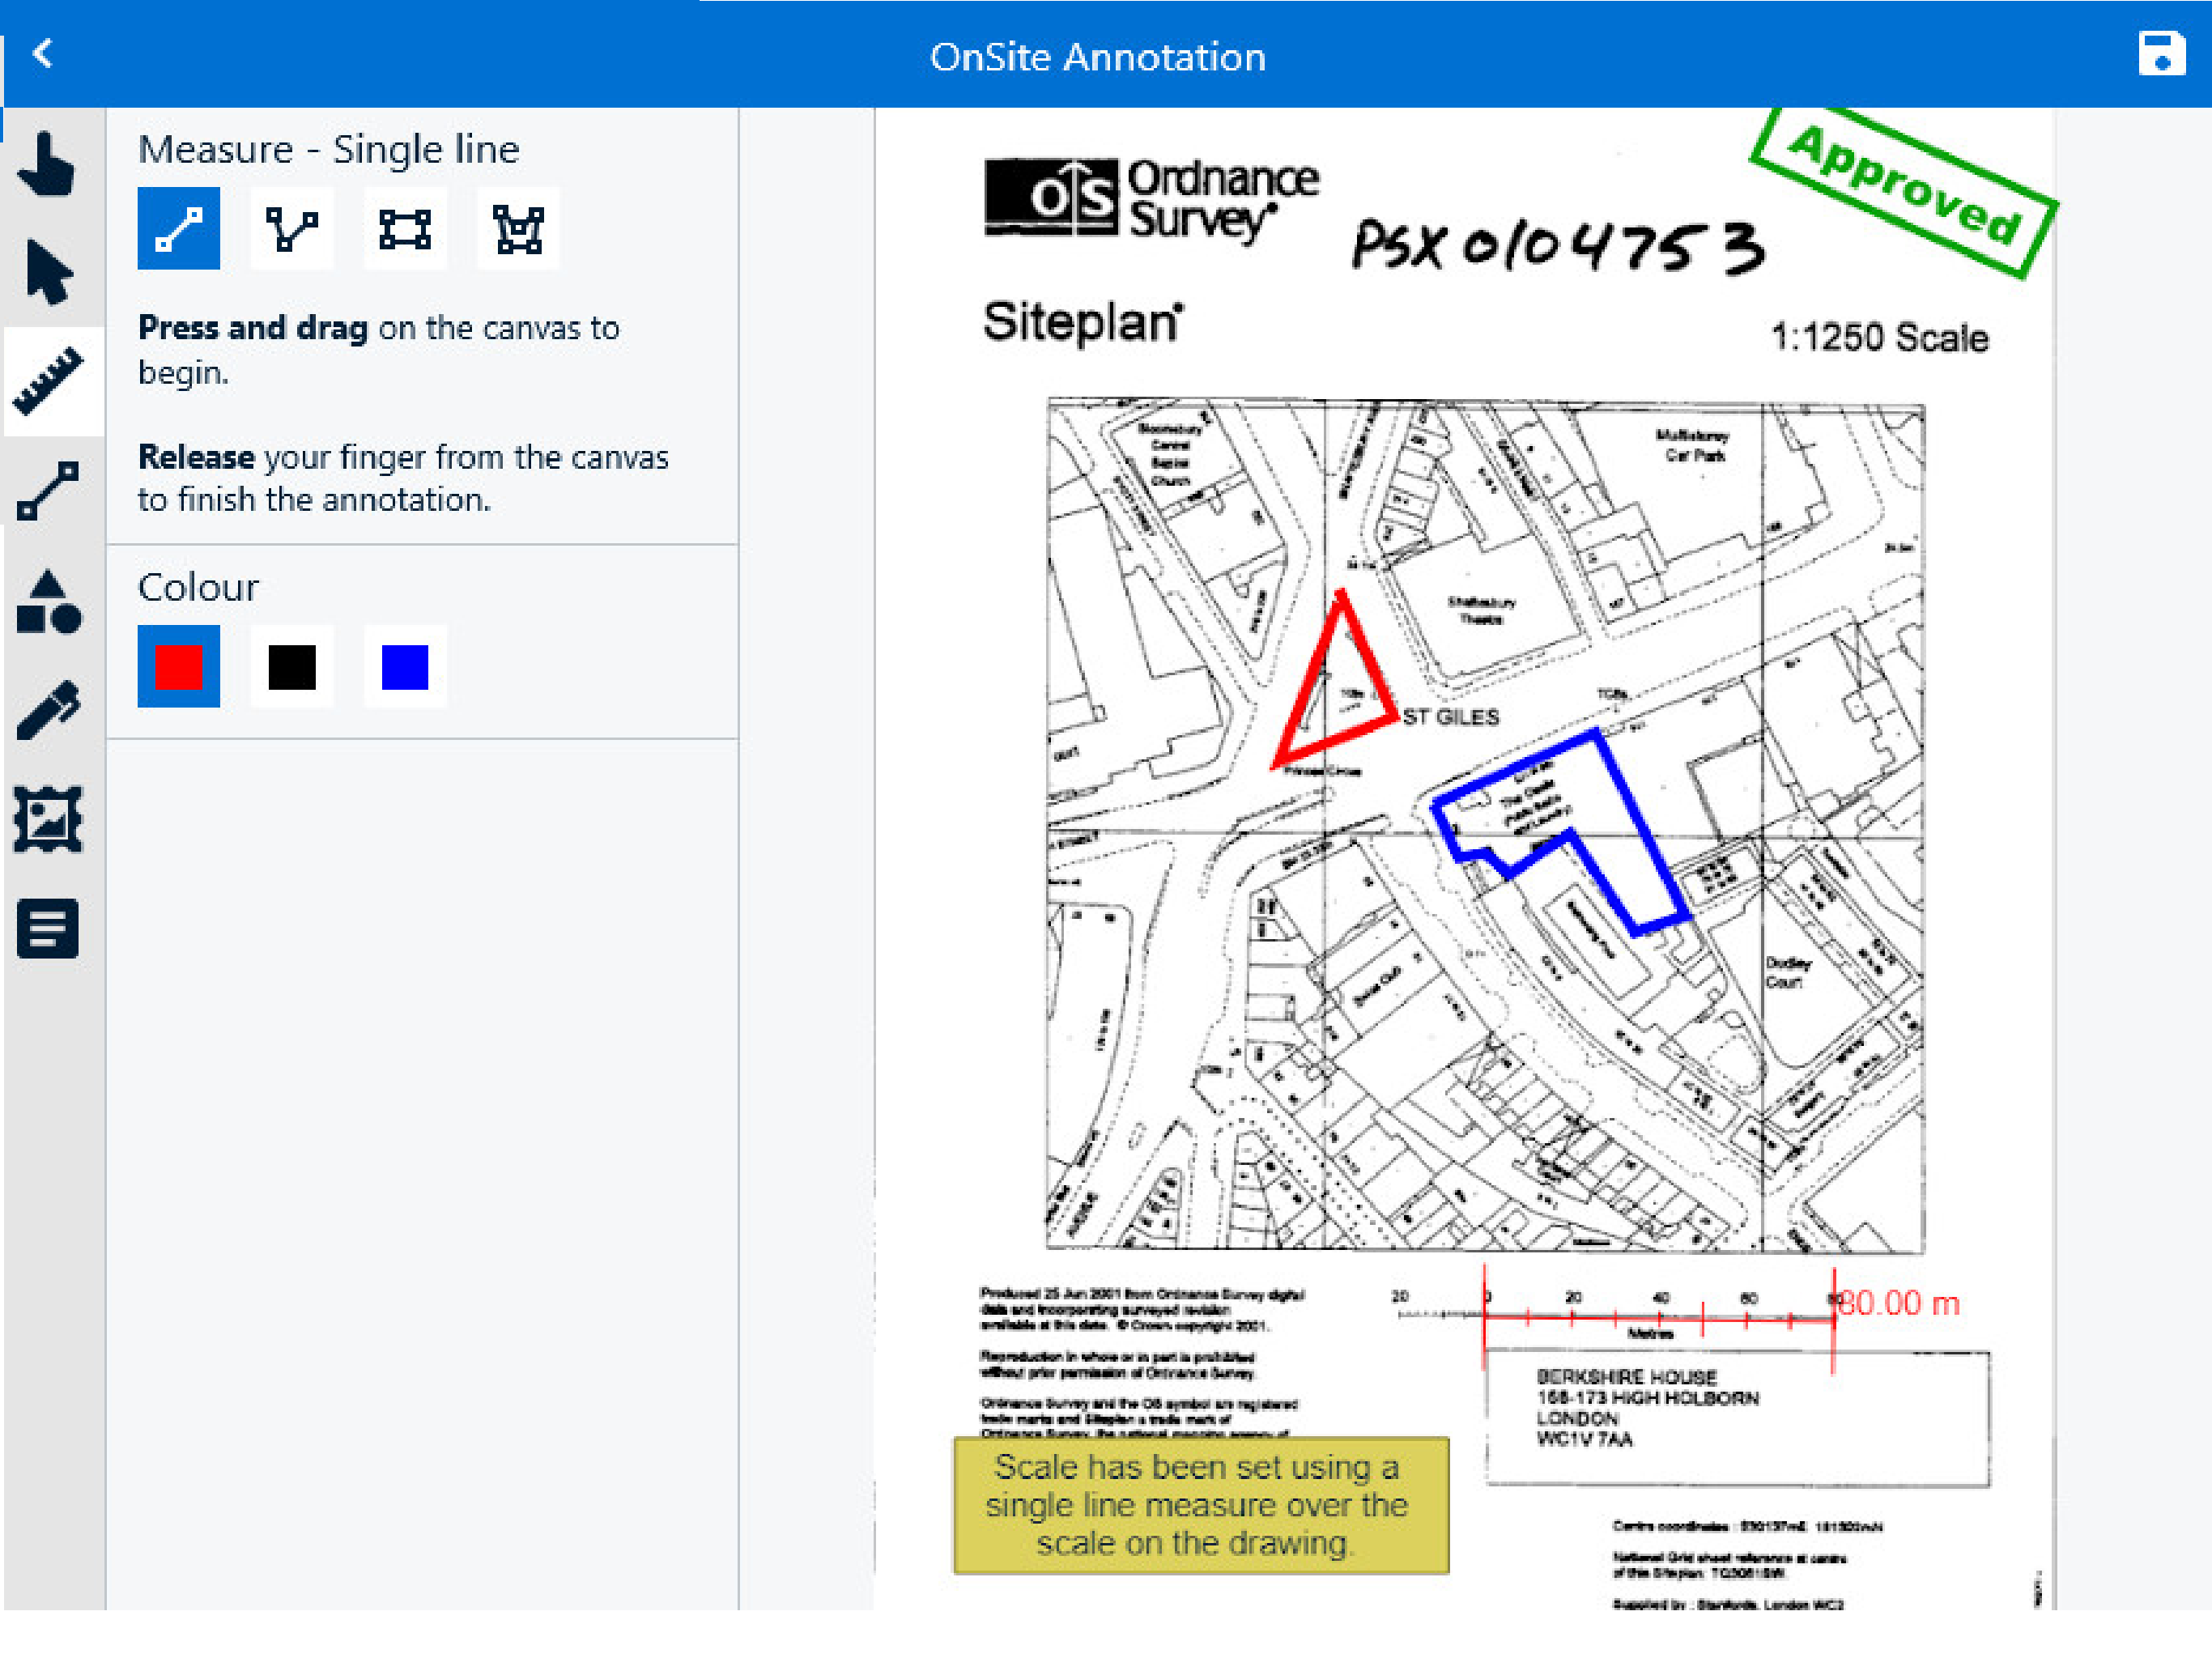Image resolution: width=2212 pixels, height=1658 pixels.
Task: Choose multi-line polyline measure mode
Action: click(292, 228)
